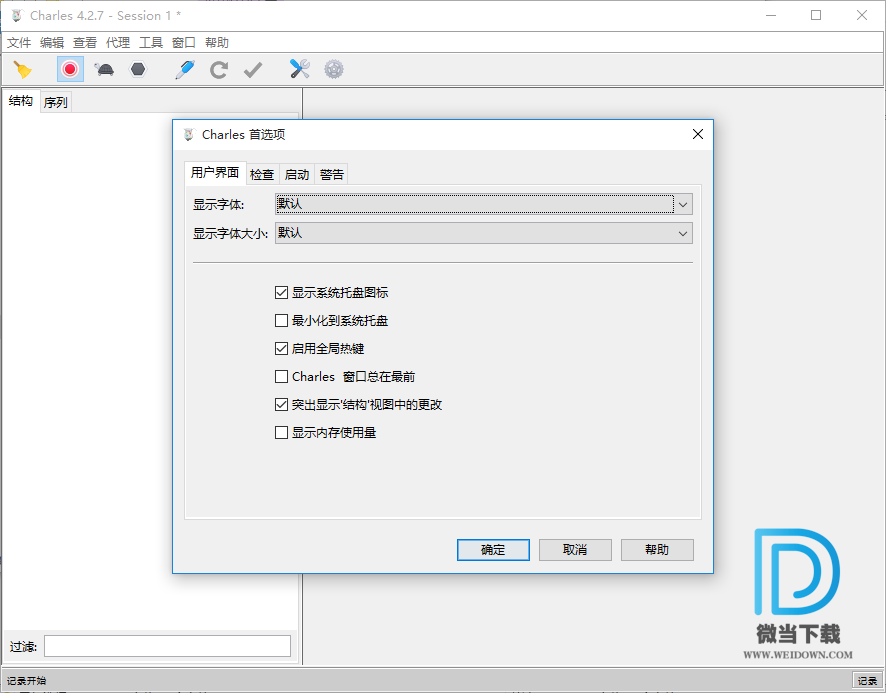This screenshot has height=693, width=886.
Task: Click the broom clear session icon
Action: 23,70
